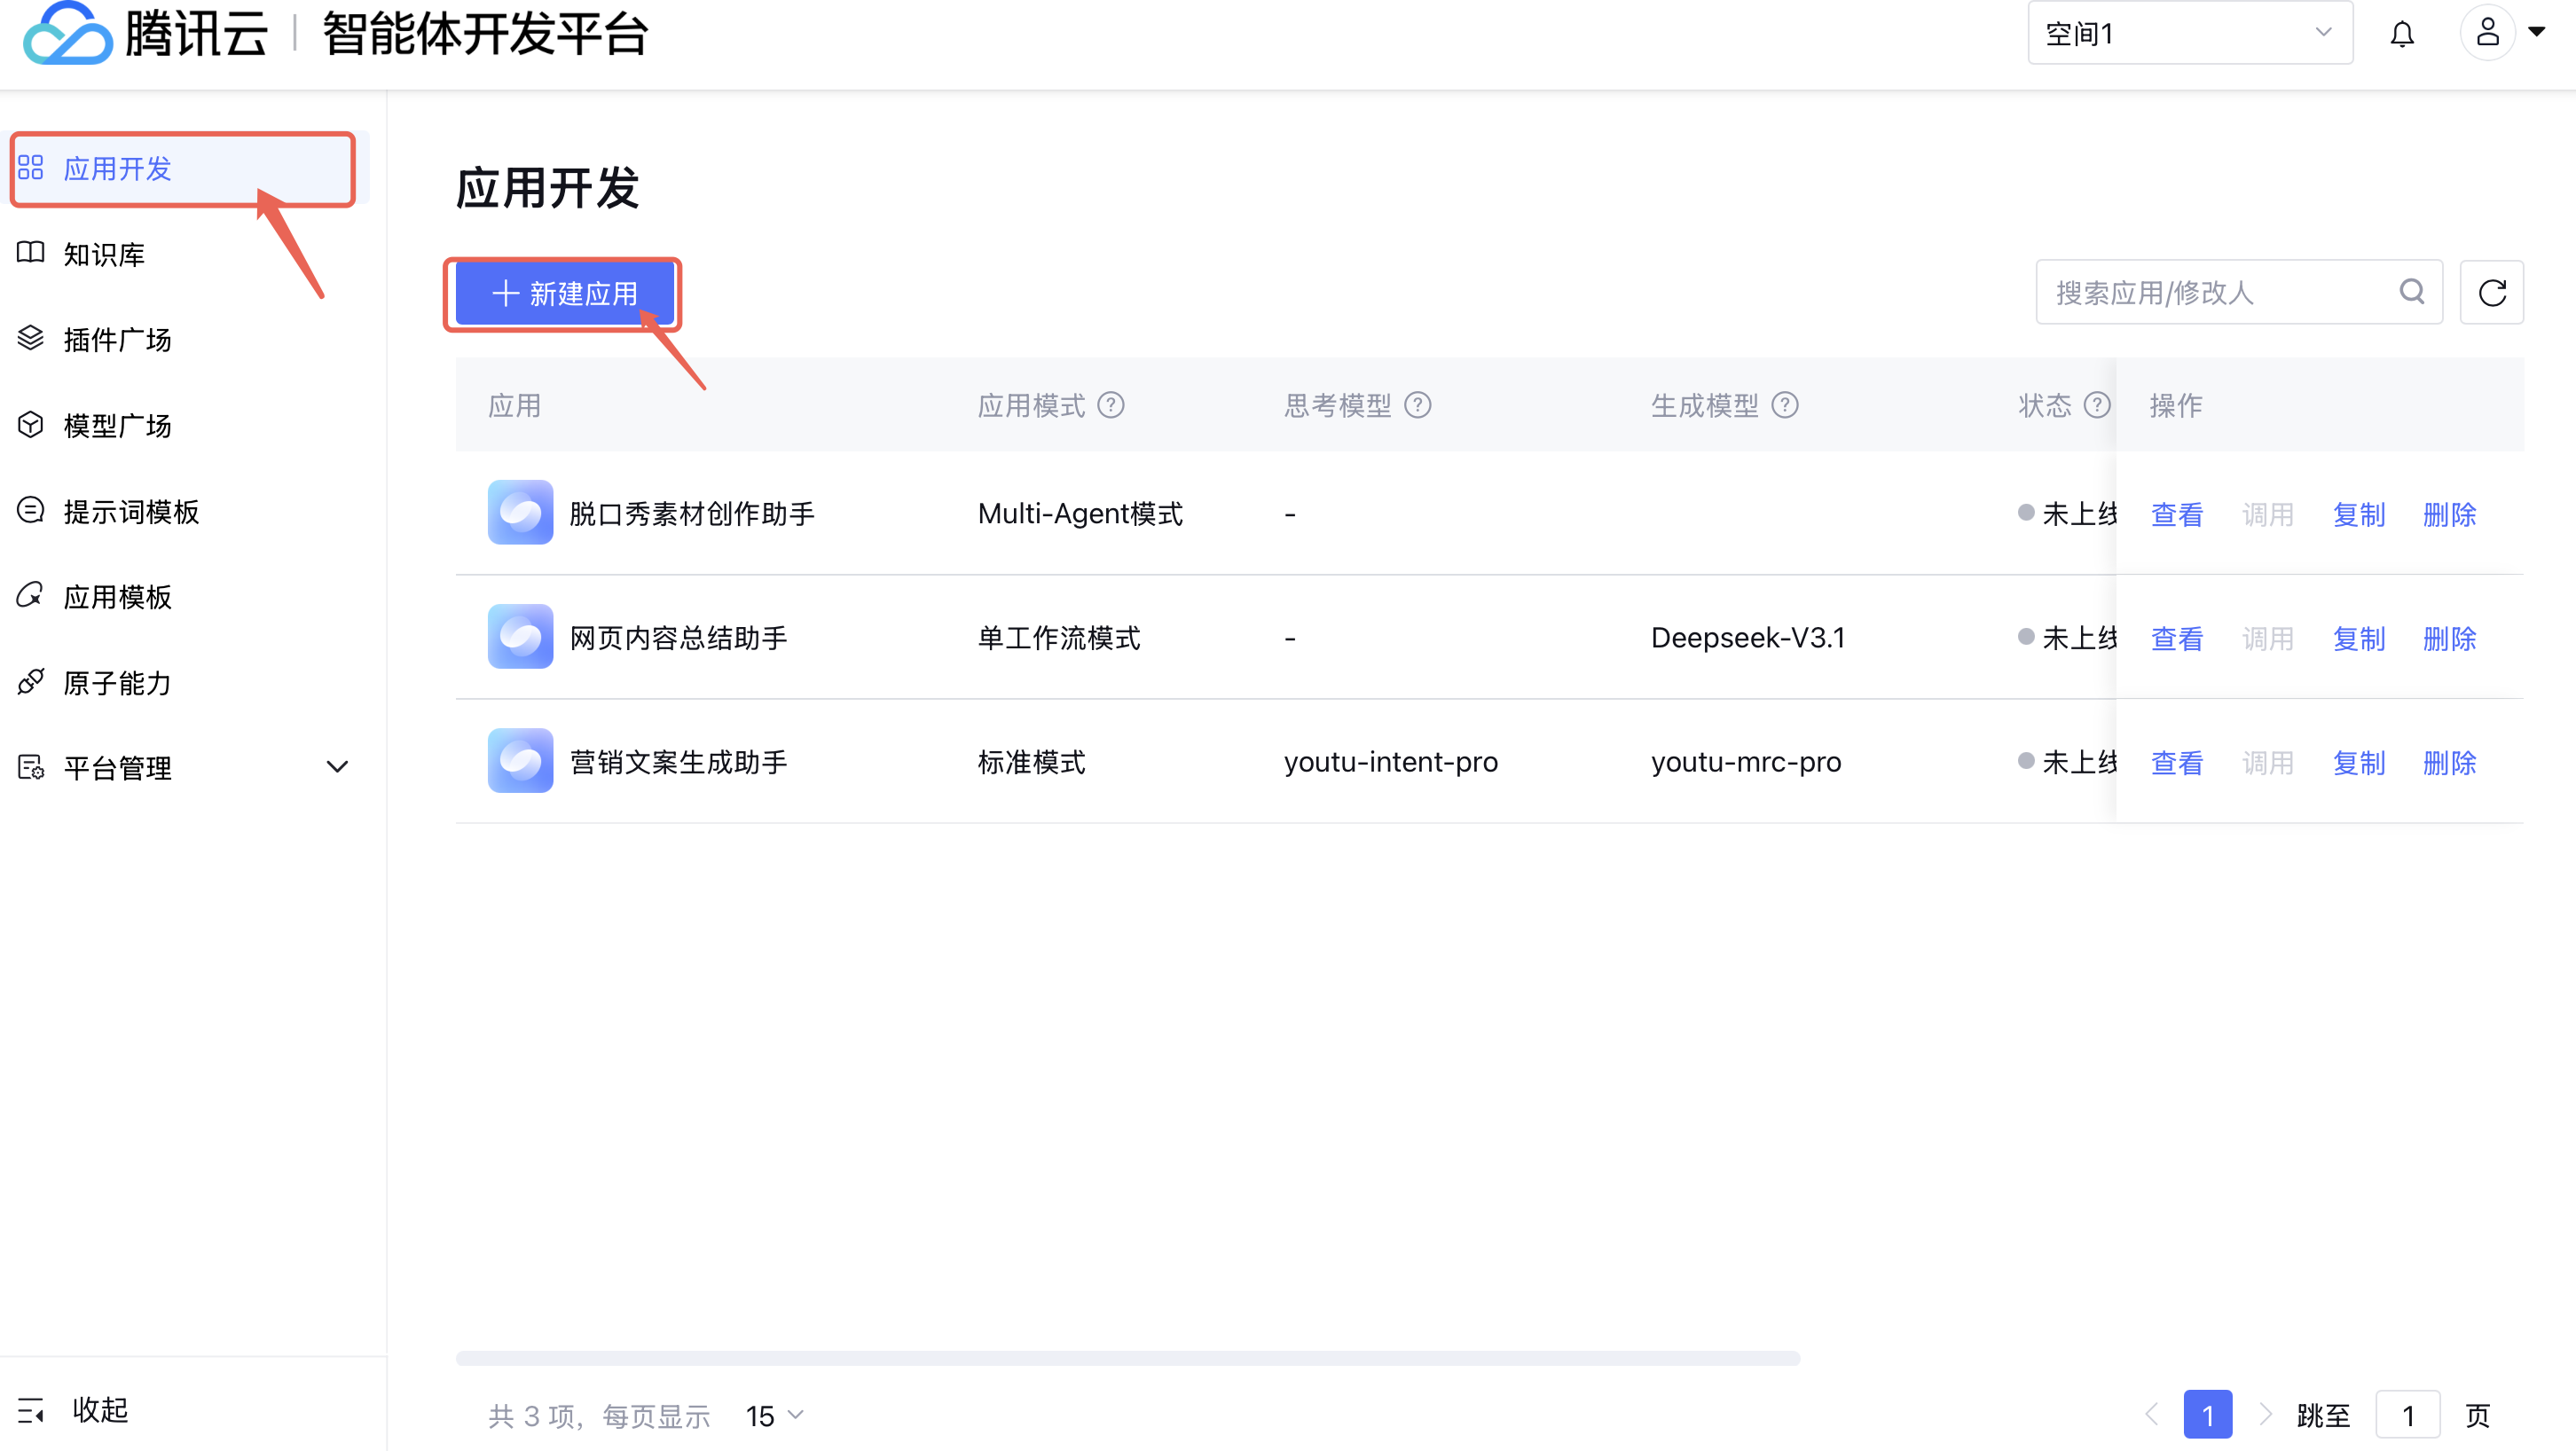This screenshot has width=2576, height=1451.
Task: Click help icon next to 应用模式
Action: pyautogui.click(x=1111, y=405)
